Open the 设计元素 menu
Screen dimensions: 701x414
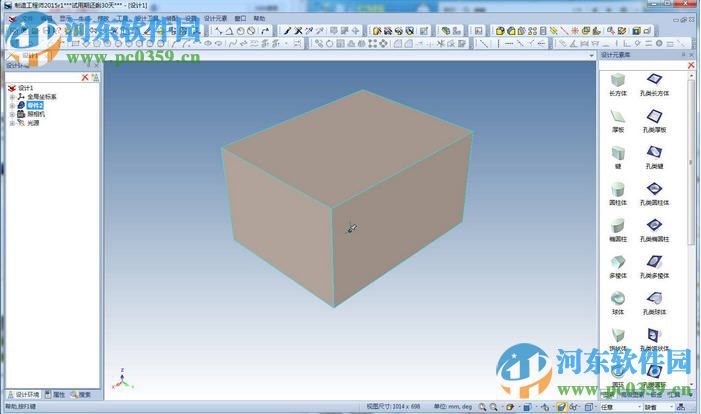215,18
